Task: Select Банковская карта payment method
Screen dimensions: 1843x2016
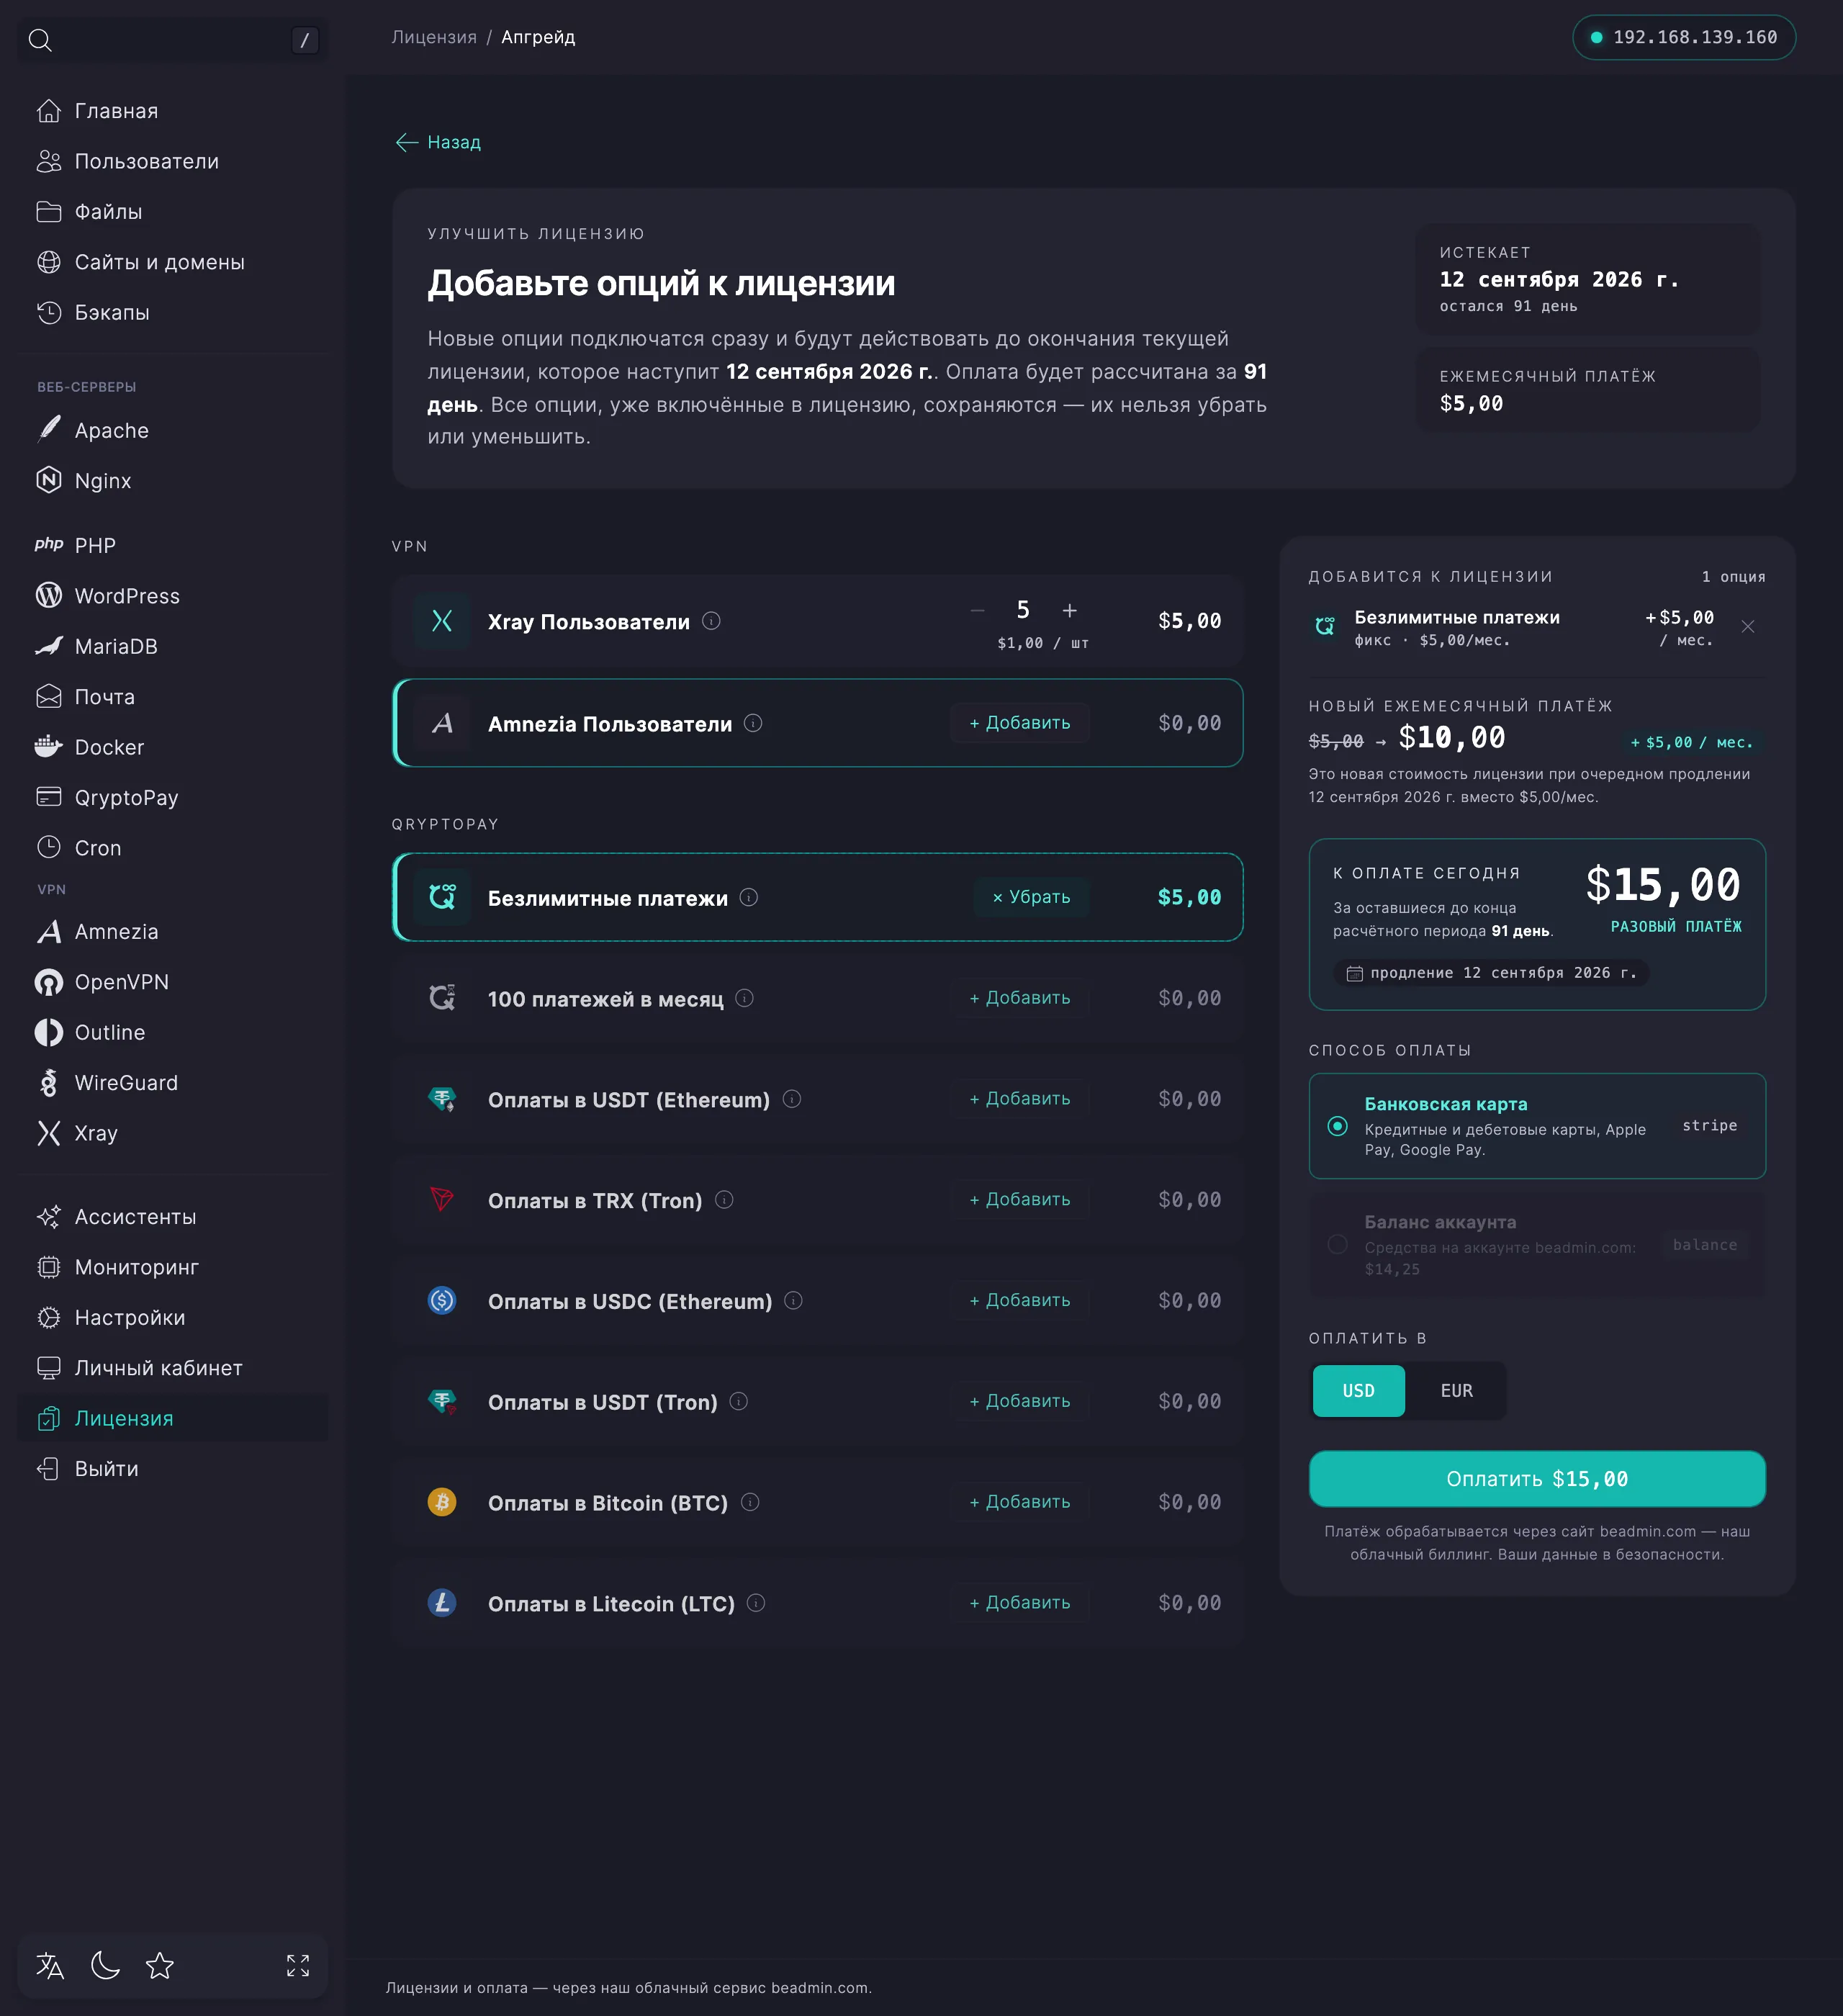Action: click(x=1537, y=1126)
